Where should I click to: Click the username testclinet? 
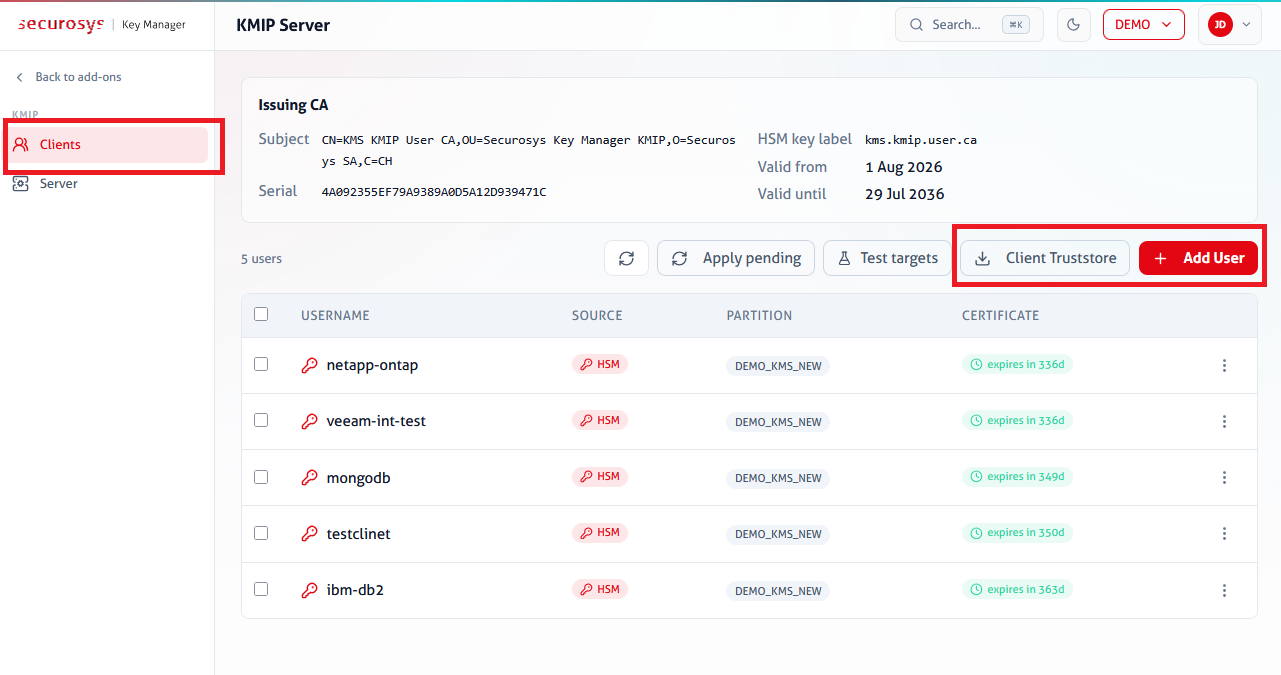(x=358, y=534)
